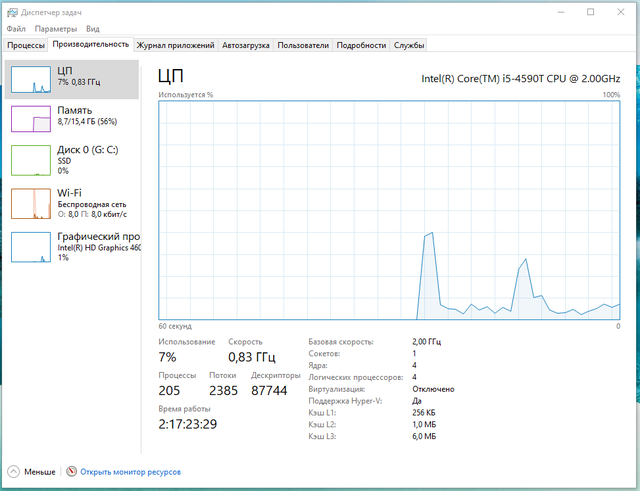
Task: Click the Меньше collapse arrow icon
Action: pos(13,471)
